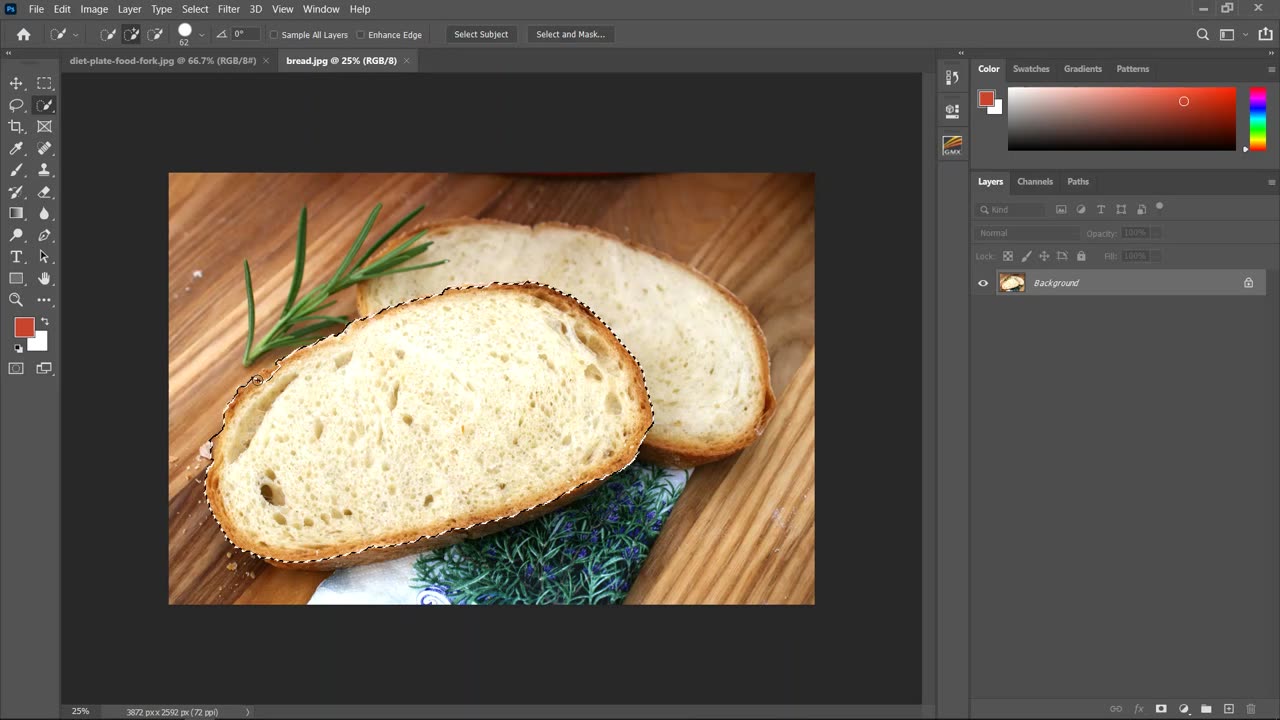This screenshot has height=720, width=1280.
Task: Toggle the layer filter on/off switch
Action: (x=1160, y=207)
